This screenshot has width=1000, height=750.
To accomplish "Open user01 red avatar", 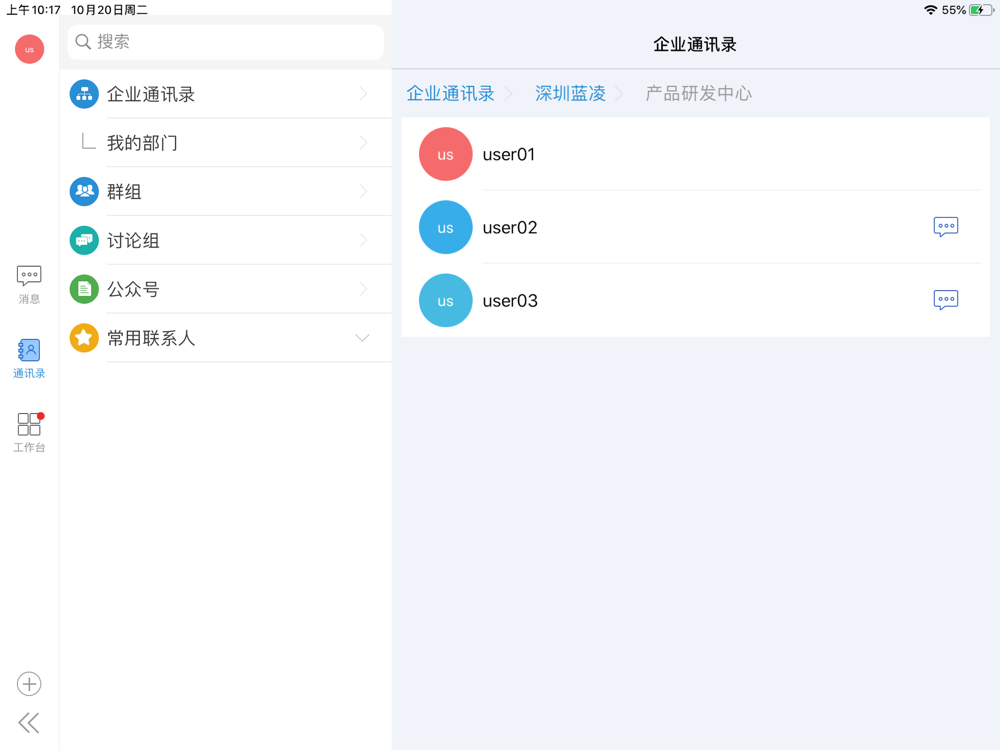I will click(446, 154).
